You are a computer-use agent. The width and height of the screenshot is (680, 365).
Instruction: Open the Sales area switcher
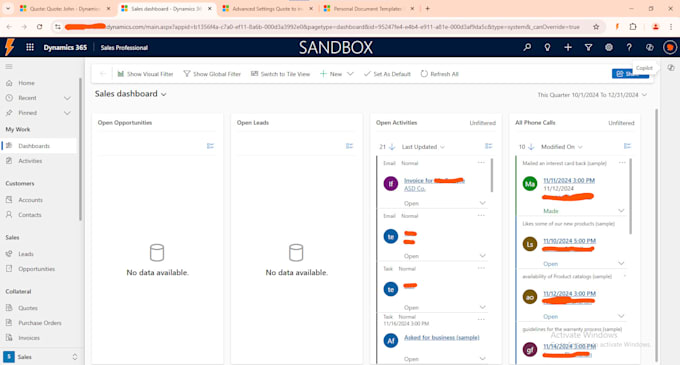click(41, 357)
